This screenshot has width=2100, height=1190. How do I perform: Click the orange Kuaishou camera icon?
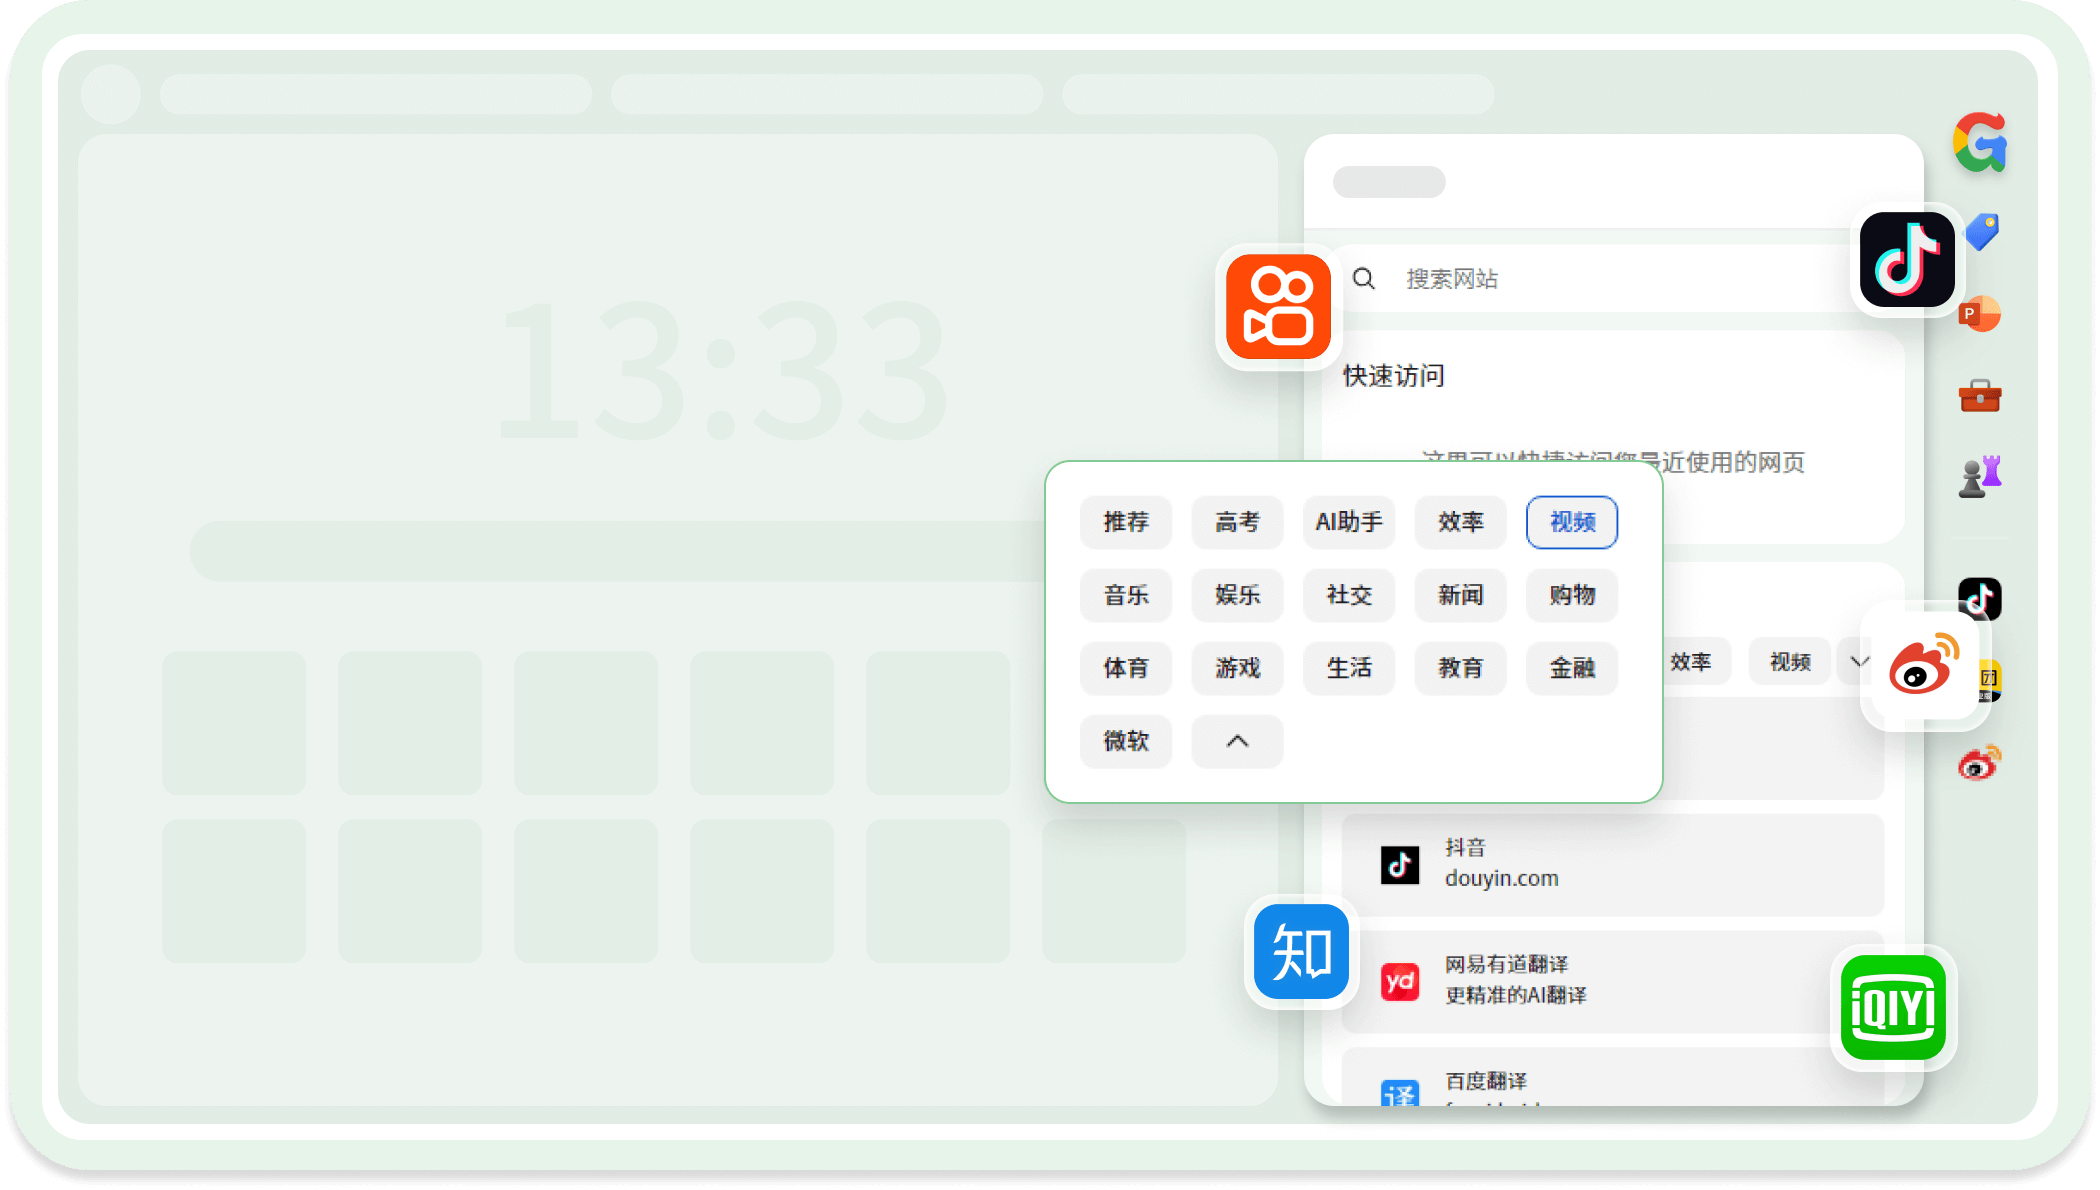pos(1278,306)
